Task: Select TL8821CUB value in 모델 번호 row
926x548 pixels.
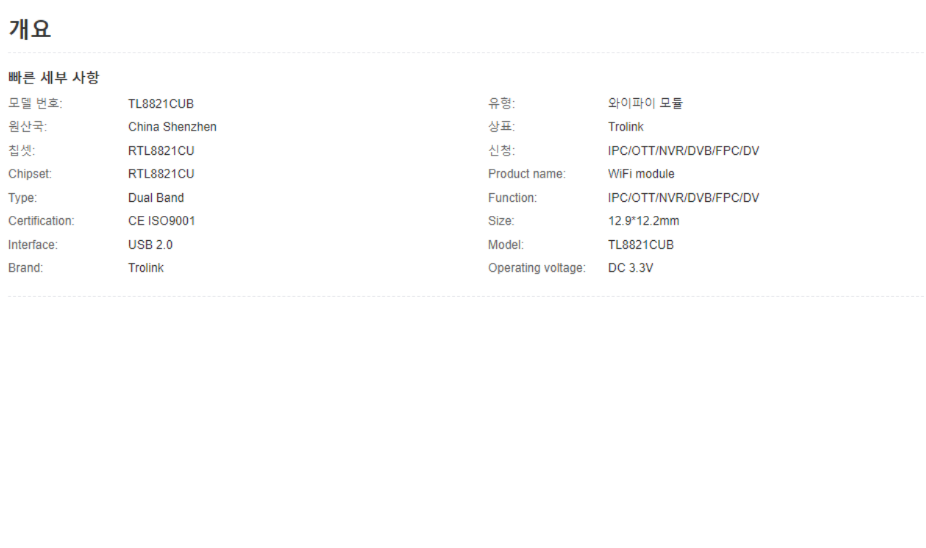Action: [161, 104]
